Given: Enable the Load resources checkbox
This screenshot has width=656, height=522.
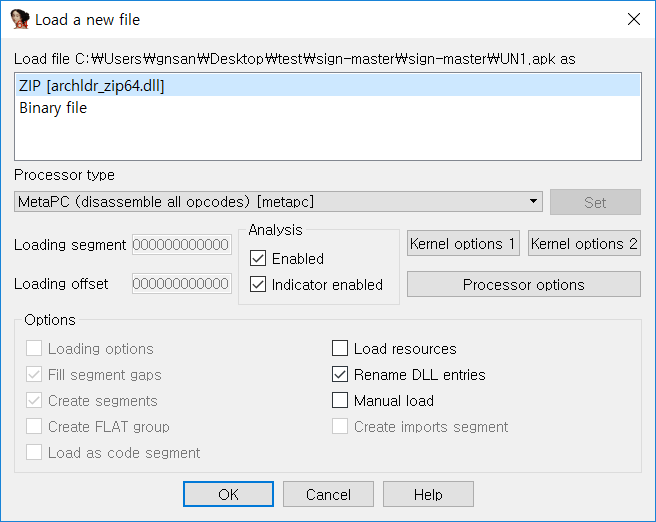Looking at the screenshot, I should (340, 348).
